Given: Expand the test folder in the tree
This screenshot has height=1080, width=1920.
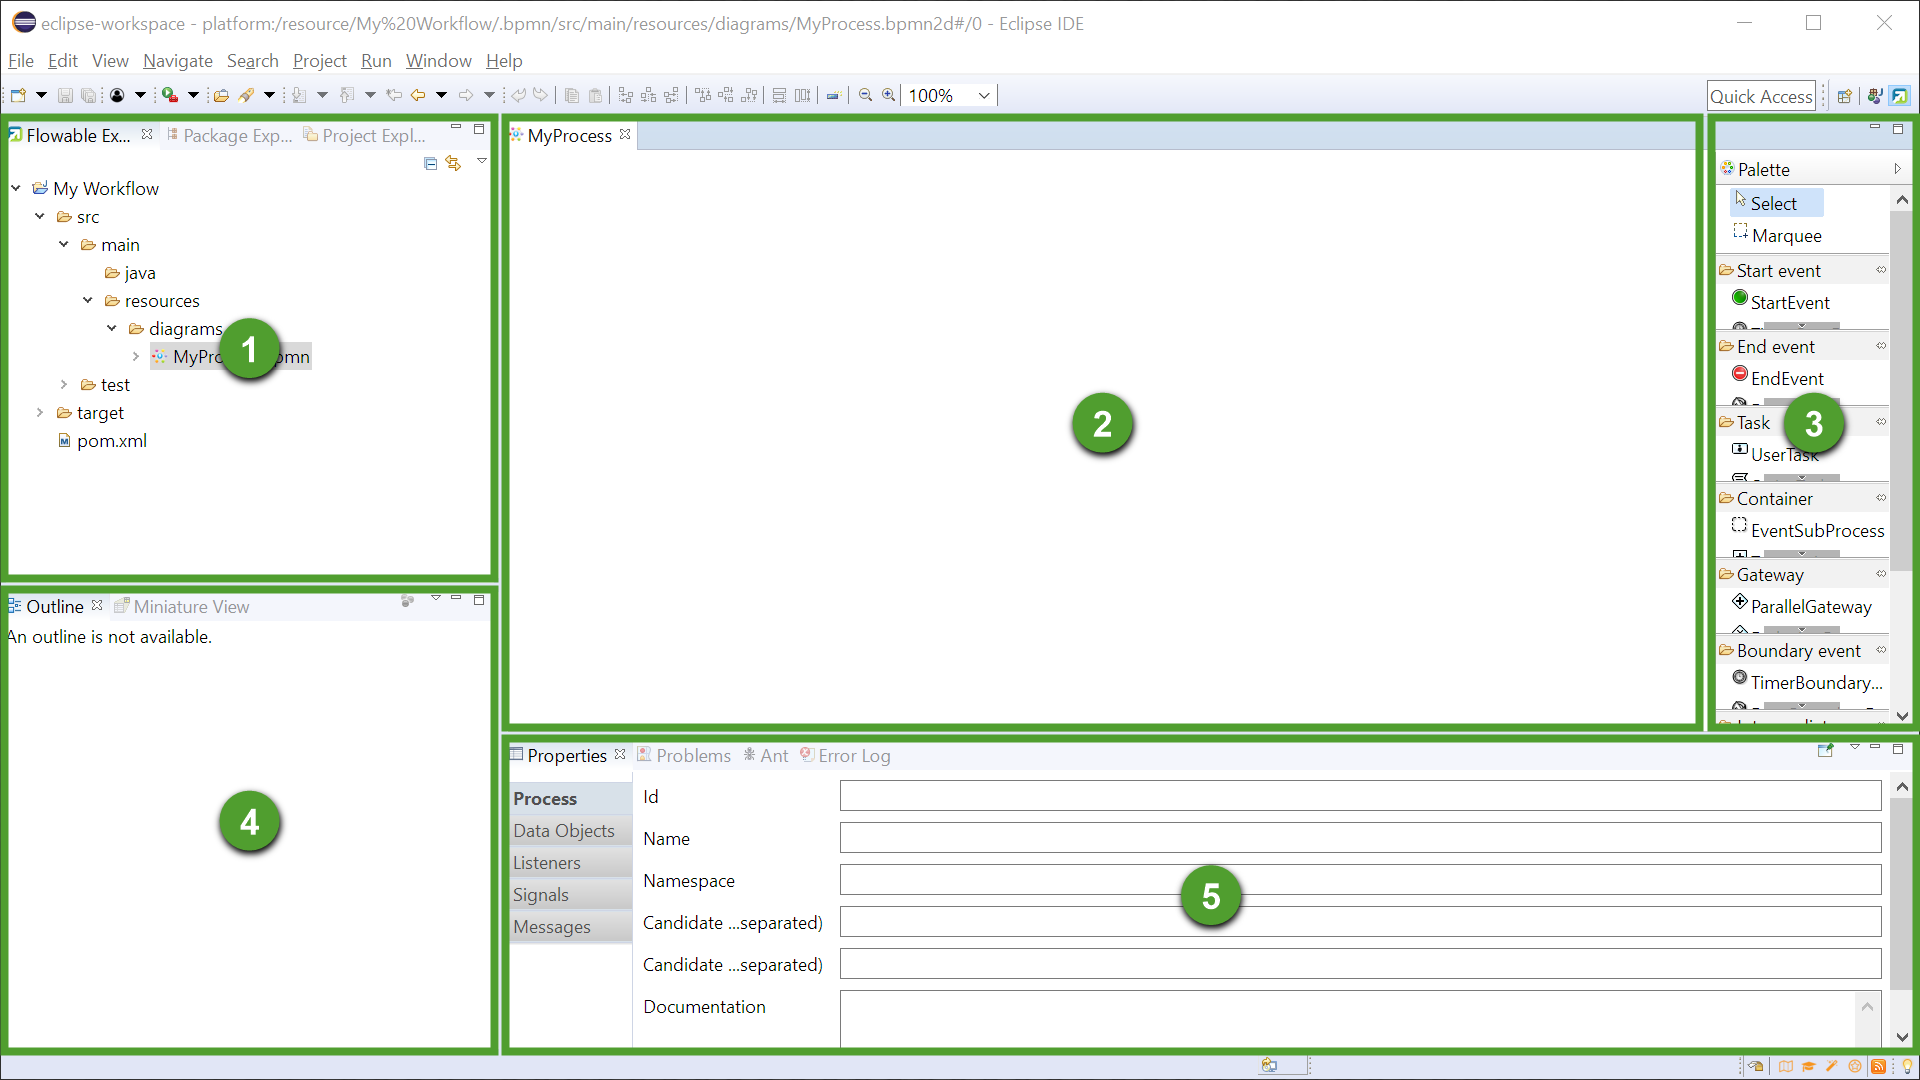Looking at the screenshot, I should pos(64,385).
